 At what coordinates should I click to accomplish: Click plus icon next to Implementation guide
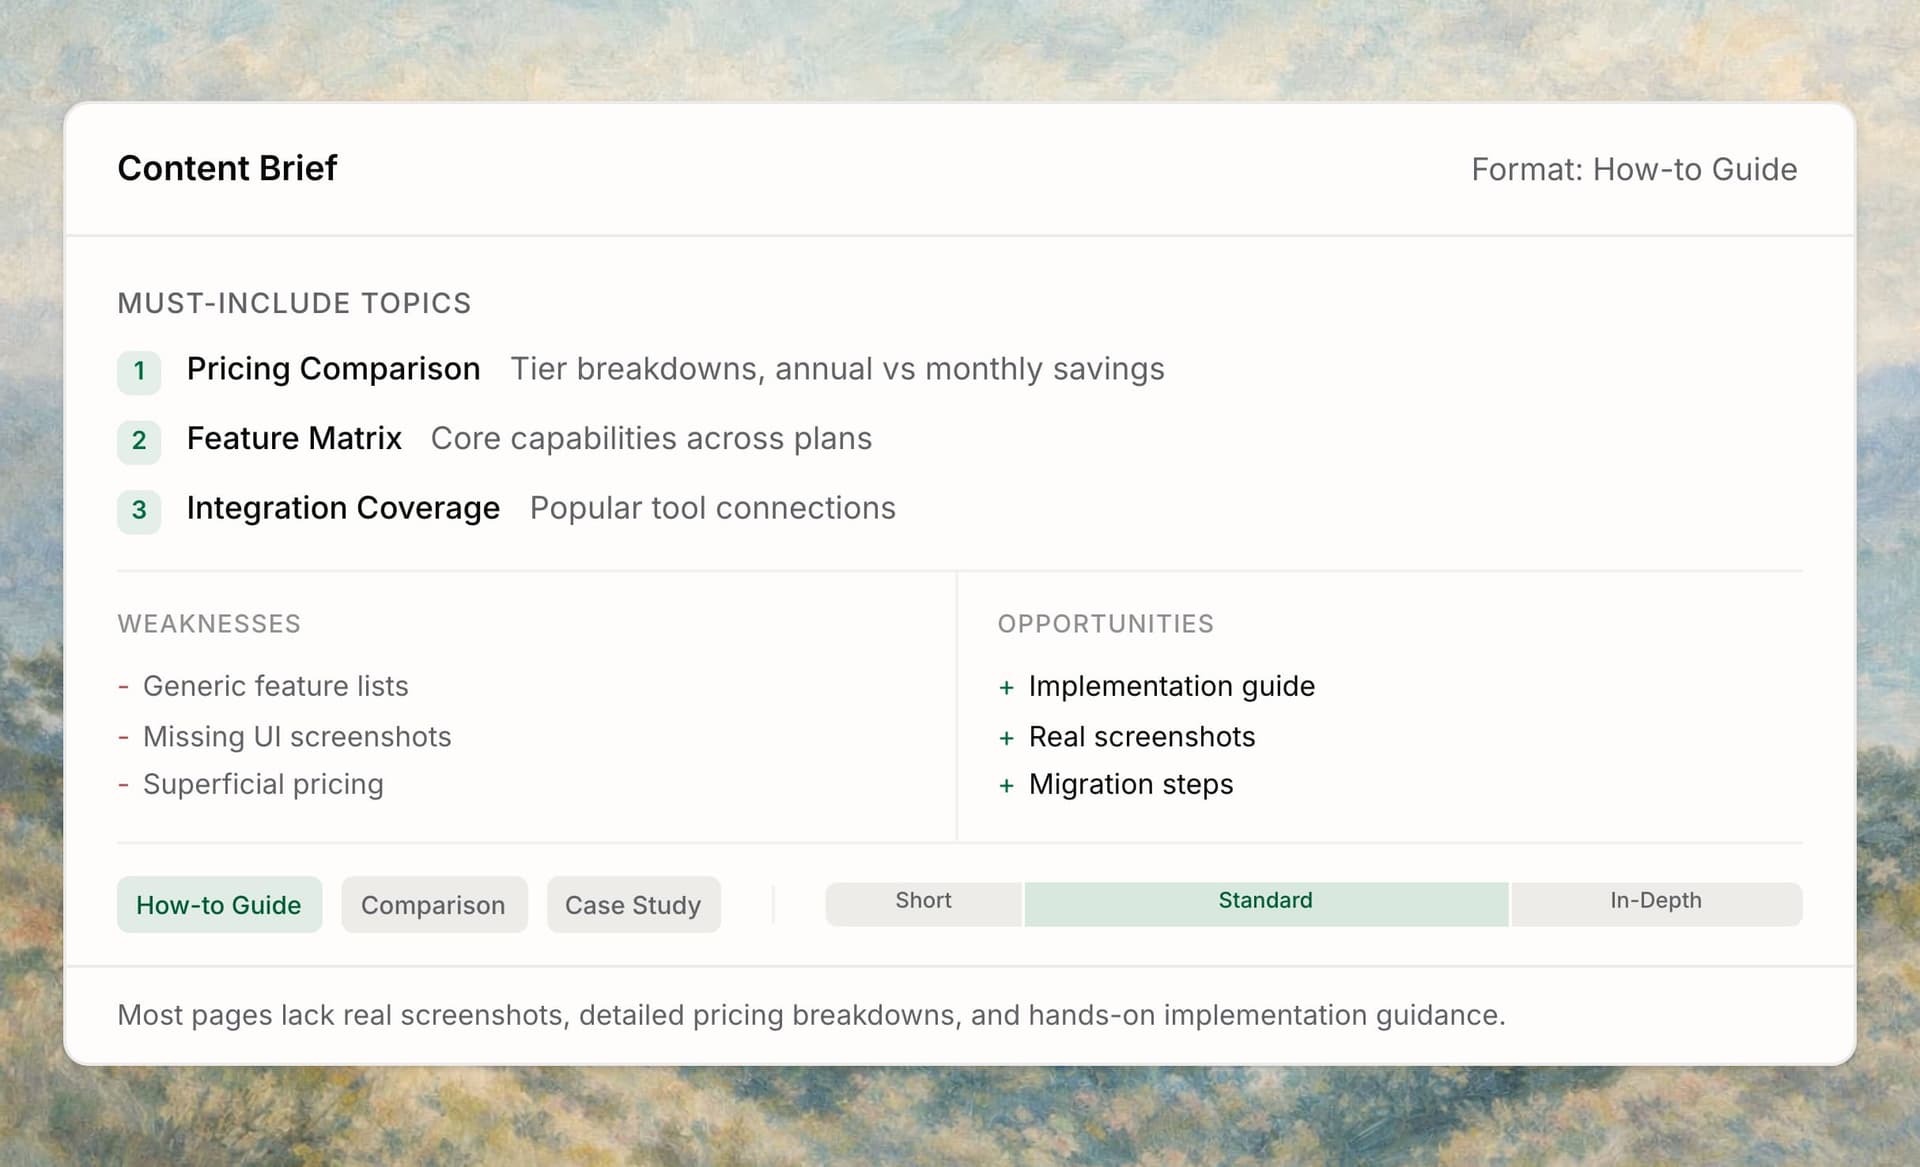pyautogui.click(x=1006, y=688)
